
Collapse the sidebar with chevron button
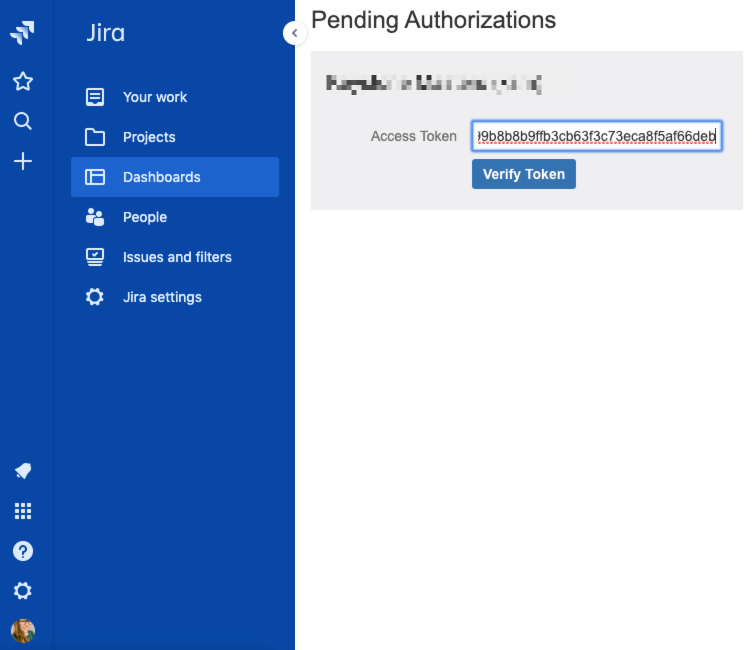pyautogui.click(x=295, y=33)
